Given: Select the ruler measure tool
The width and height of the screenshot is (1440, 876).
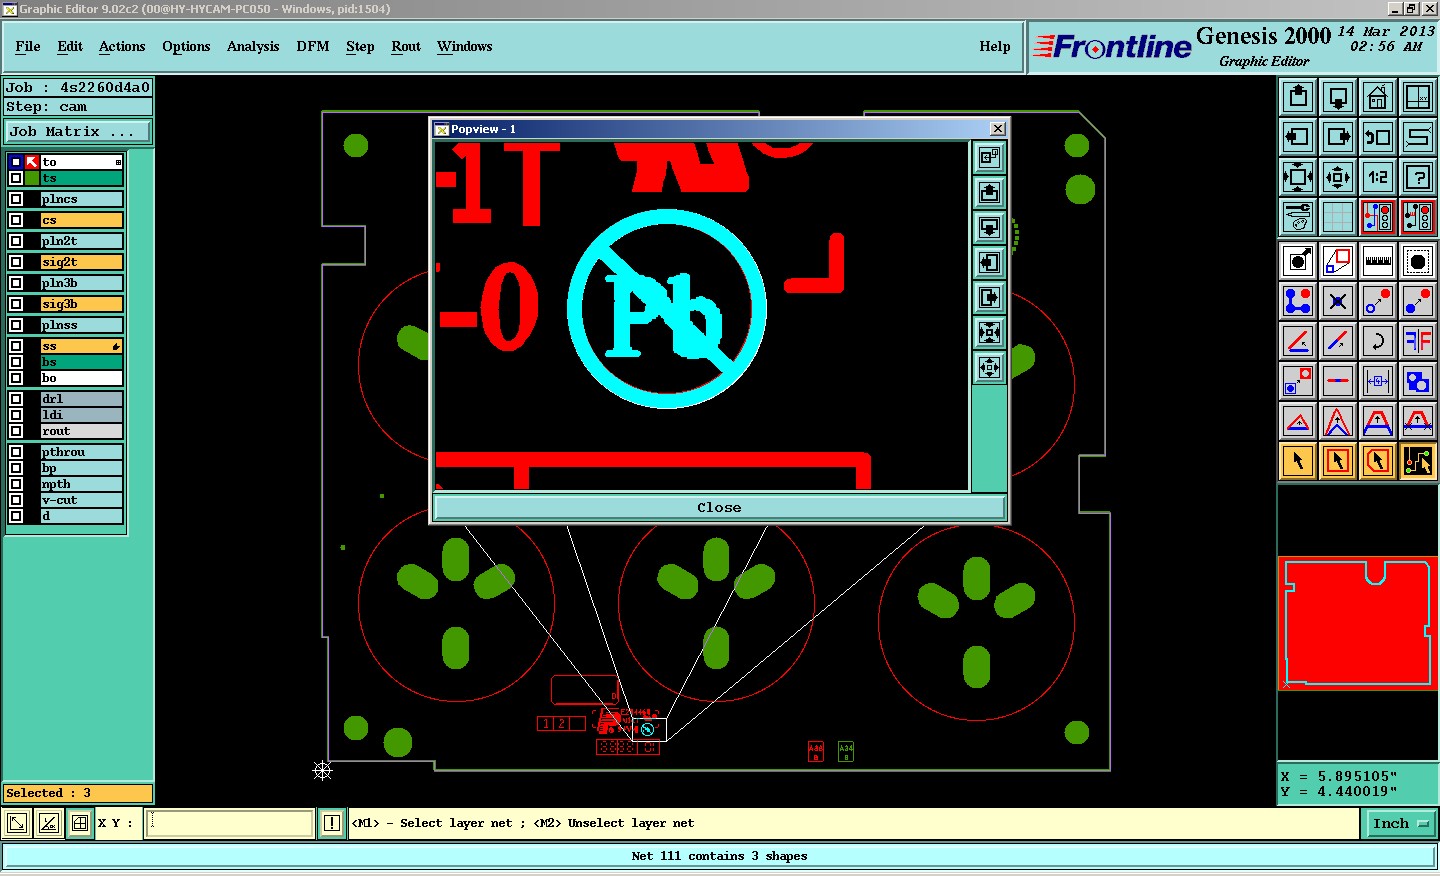Looking at the screenshot, I should (x=1378, y=261).
